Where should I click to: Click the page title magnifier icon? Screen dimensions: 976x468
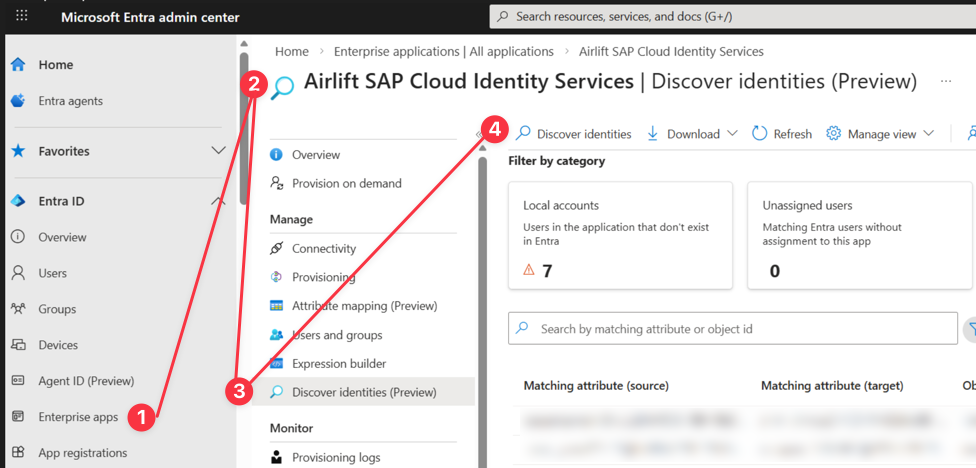pyautogui.click(x=282, y=87)
